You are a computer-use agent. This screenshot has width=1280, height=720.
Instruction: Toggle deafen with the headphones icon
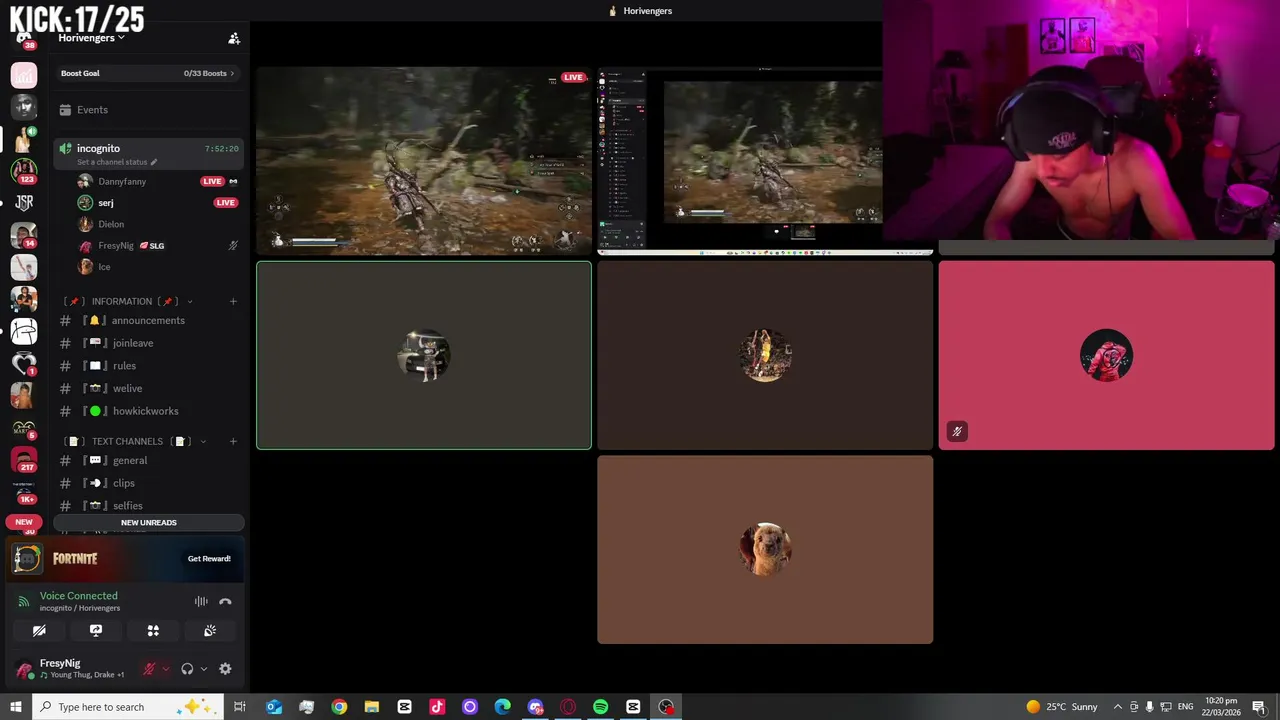tap(187, 669)
